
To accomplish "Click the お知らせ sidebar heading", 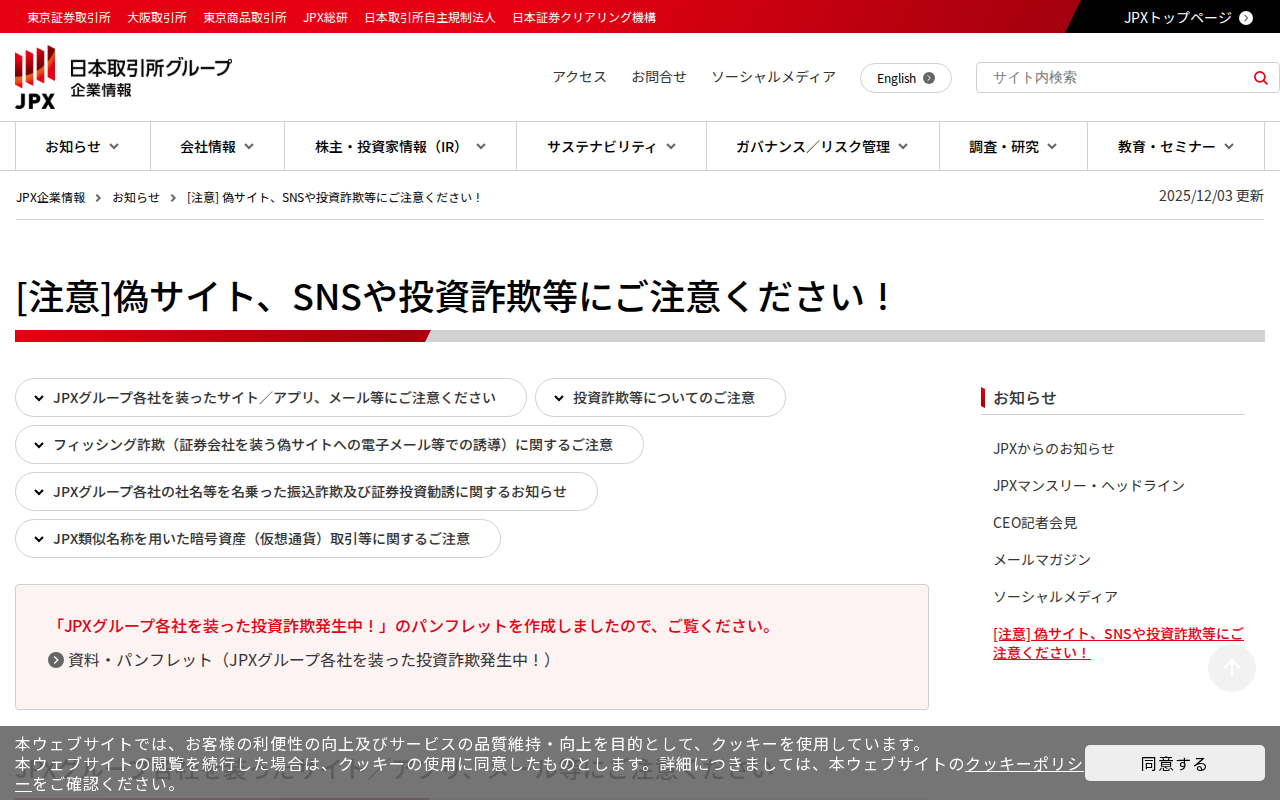I will [1025, 397].
